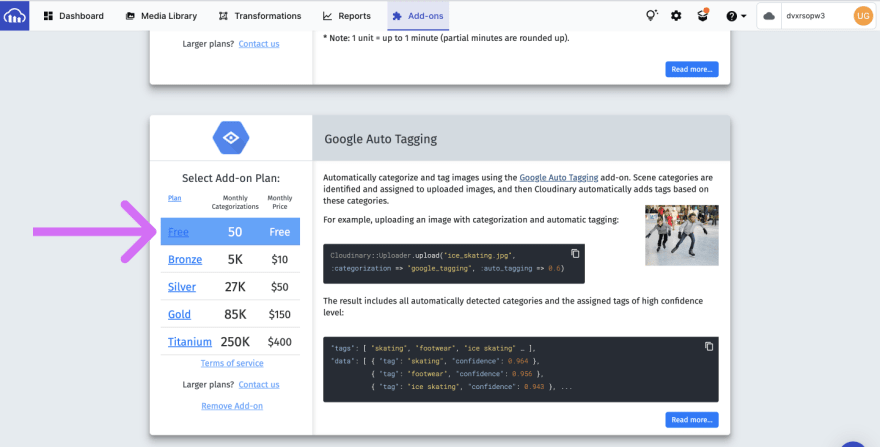
Task: Open the Google Auto Tagging documentation link
Action: (558, 177)
